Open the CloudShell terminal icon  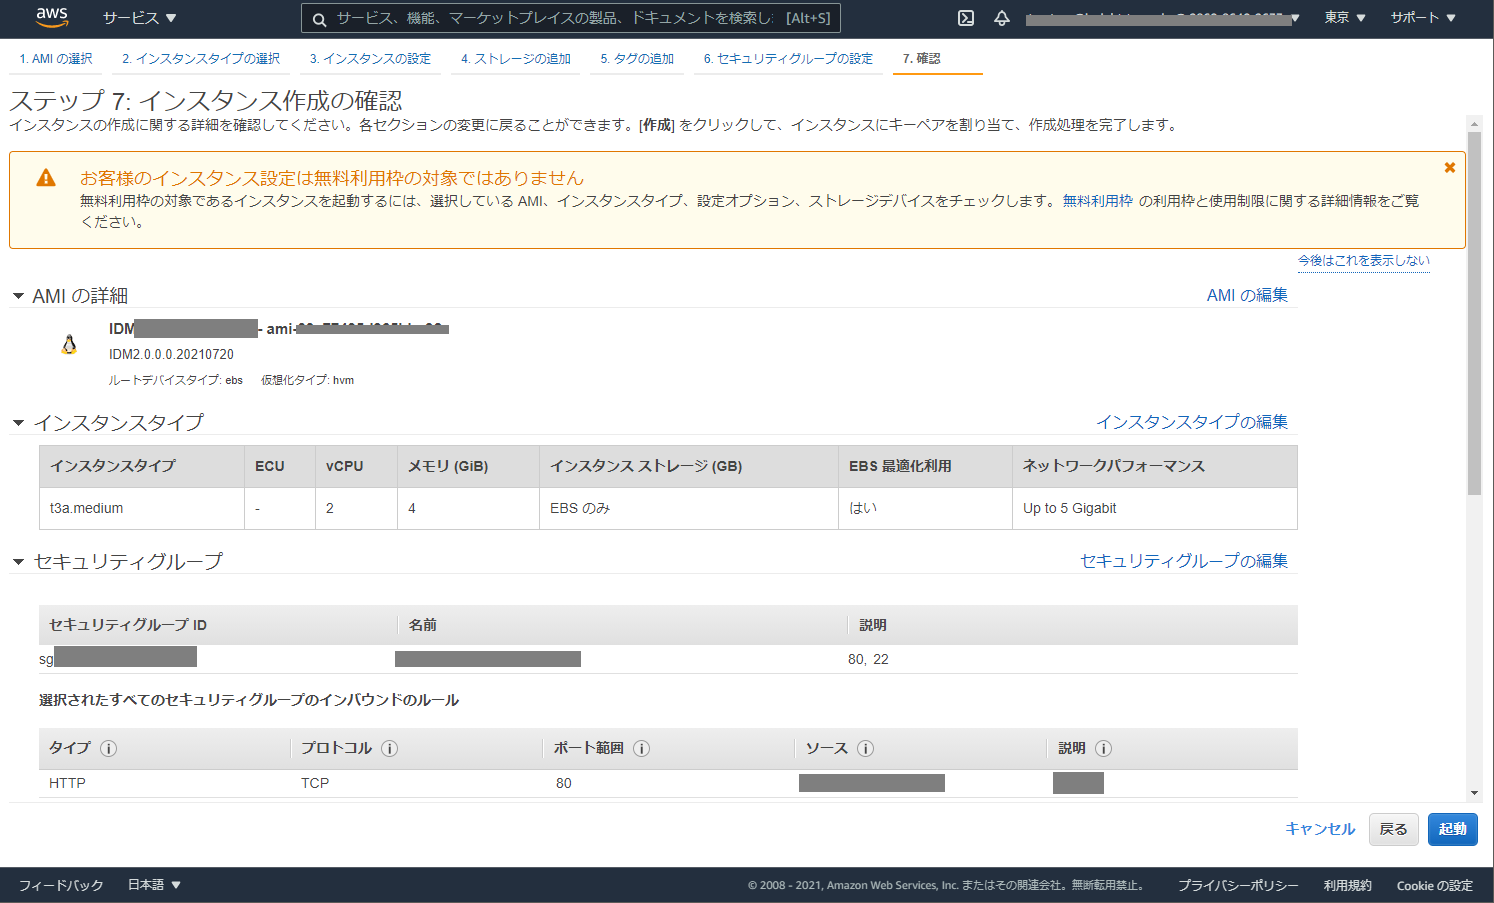tap(966, 18)
